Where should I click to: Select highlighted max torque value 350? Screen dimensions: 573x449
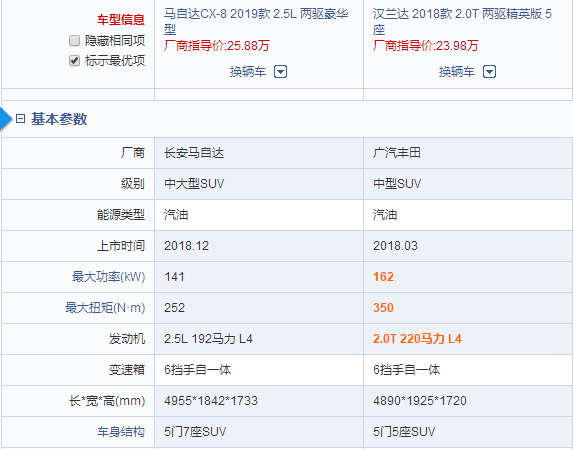tap(383, 308)
